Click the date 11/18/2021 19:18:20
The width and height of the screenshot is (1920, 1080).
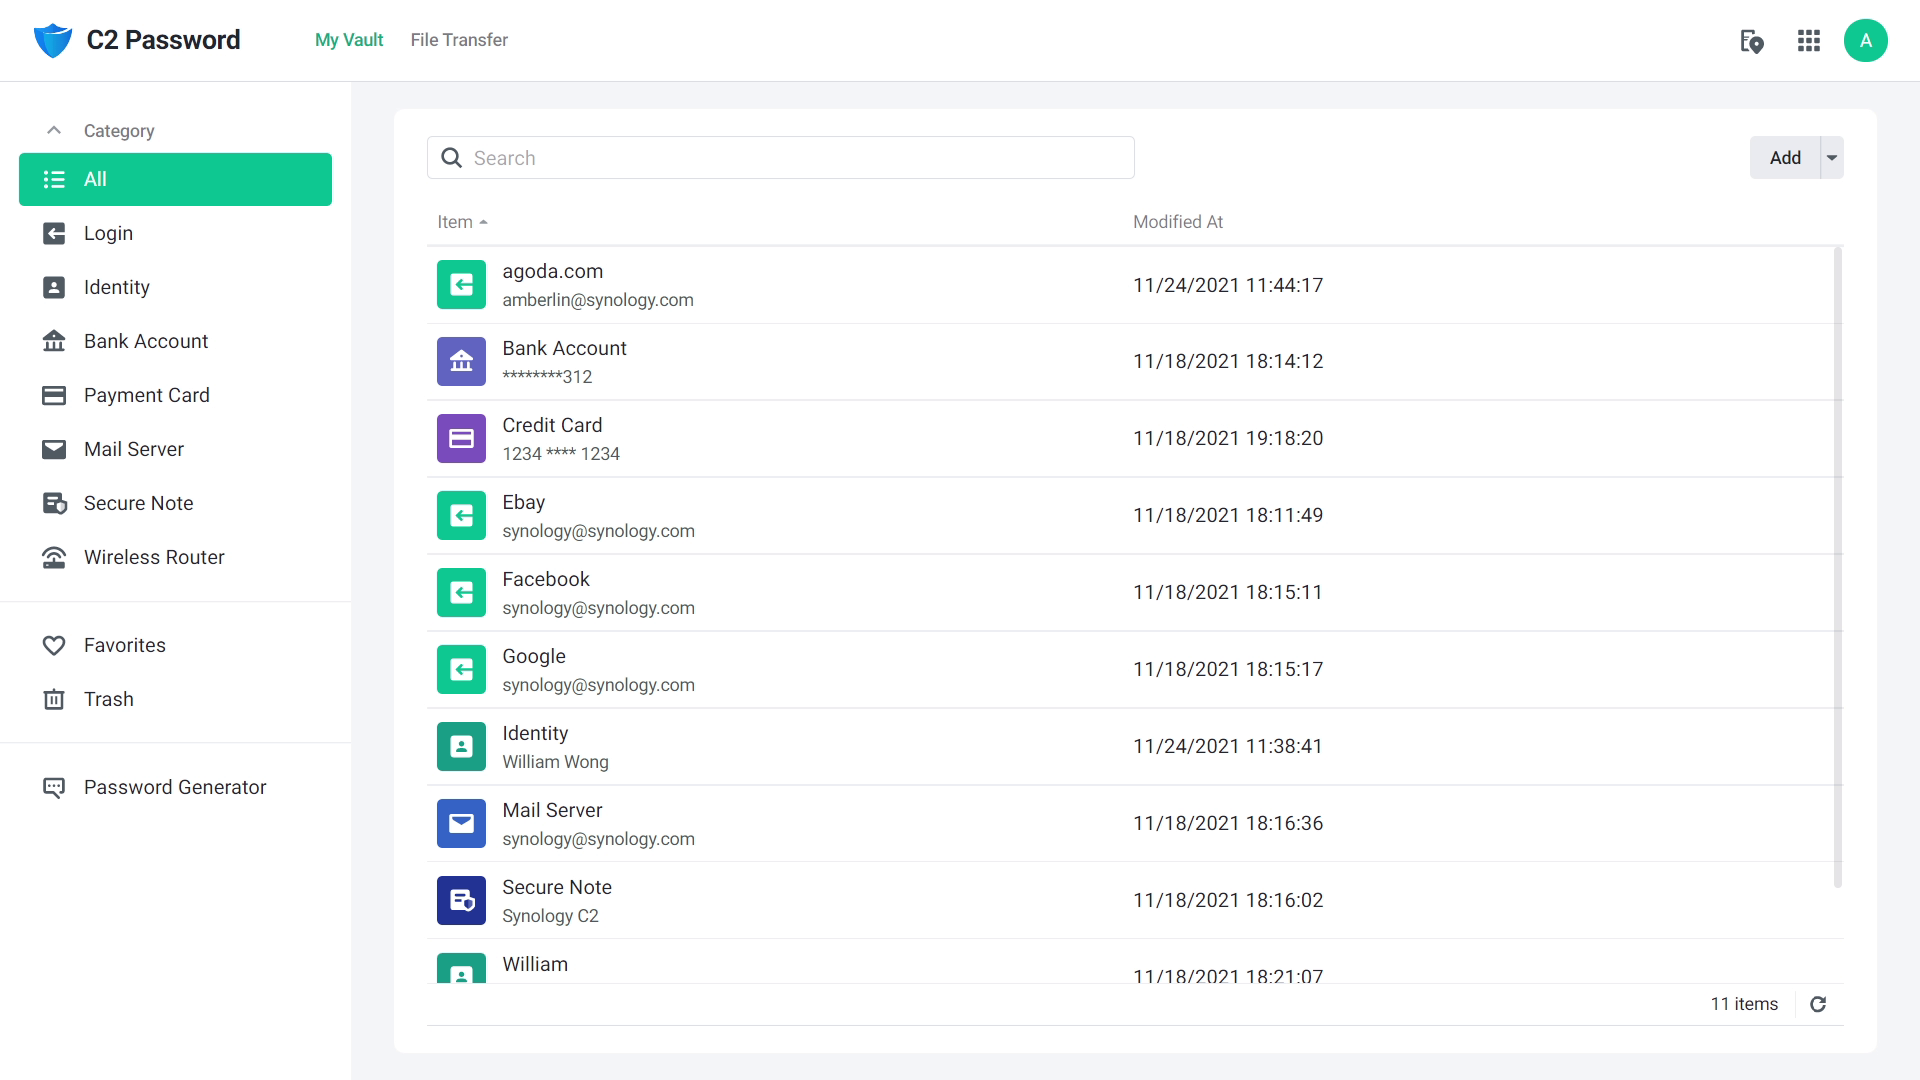(x=1228, y=438)
